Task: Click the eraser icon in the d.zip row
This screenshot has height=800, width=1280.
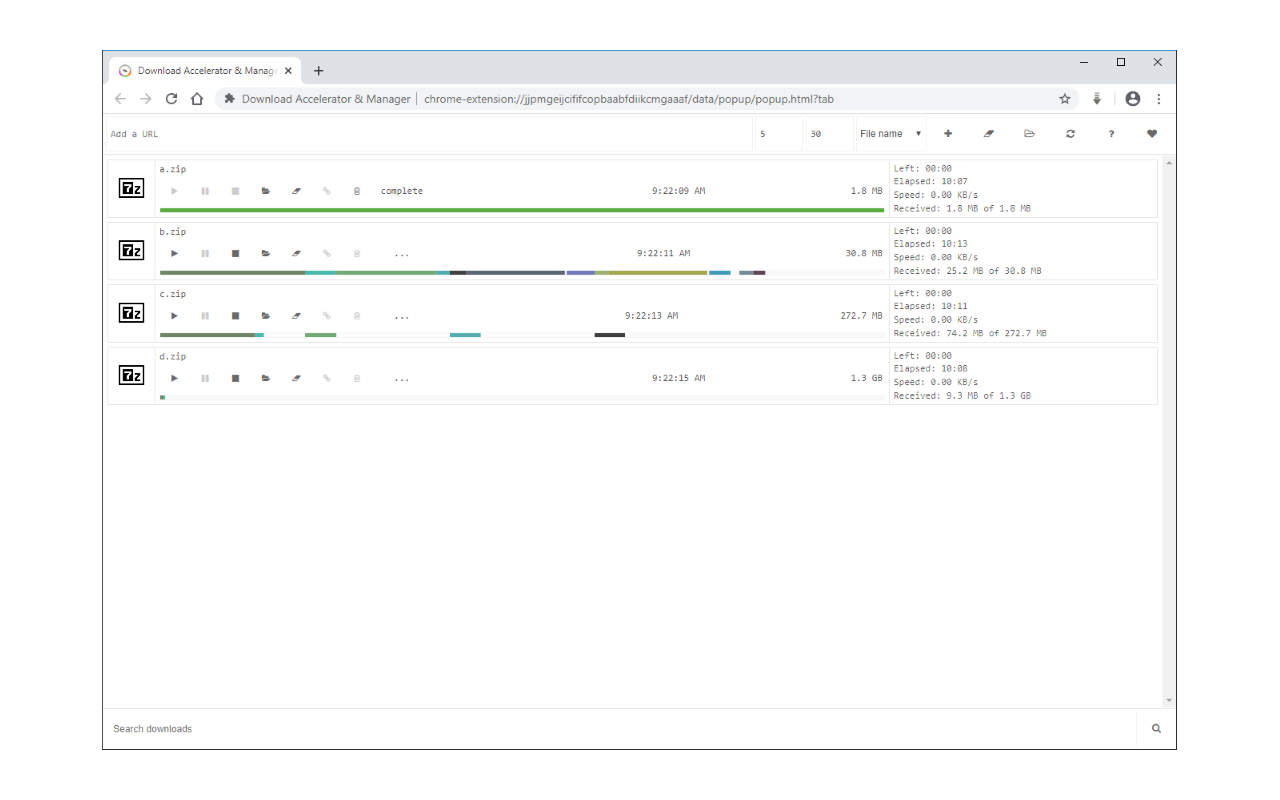Action: click(x=296, y=379)
